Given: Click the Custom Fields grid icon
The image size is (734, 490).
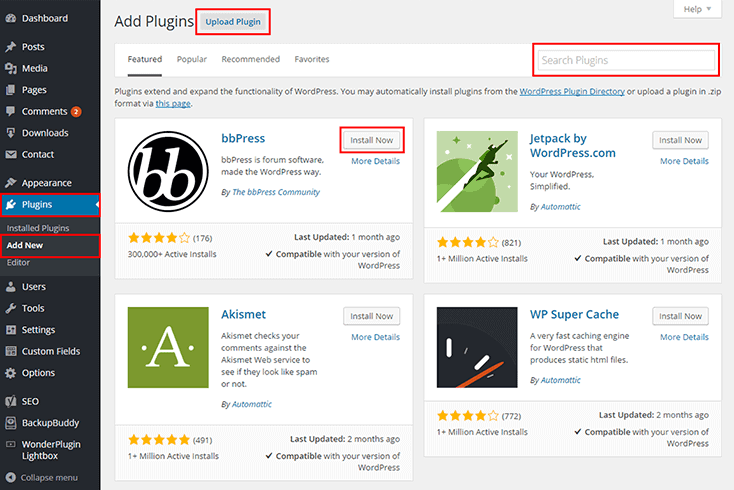Looking at the screenshot, I should [10, 351].
